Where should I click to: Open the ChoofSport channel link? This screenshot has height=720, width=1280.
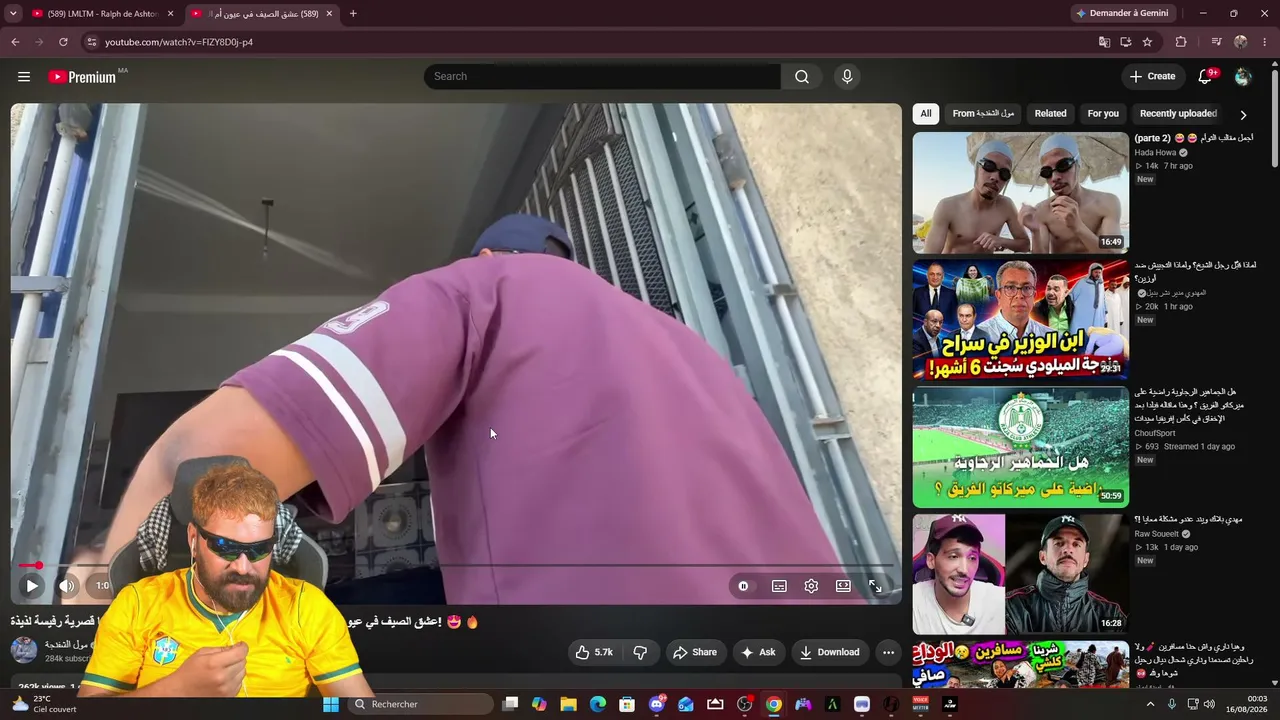(1155, 434)
